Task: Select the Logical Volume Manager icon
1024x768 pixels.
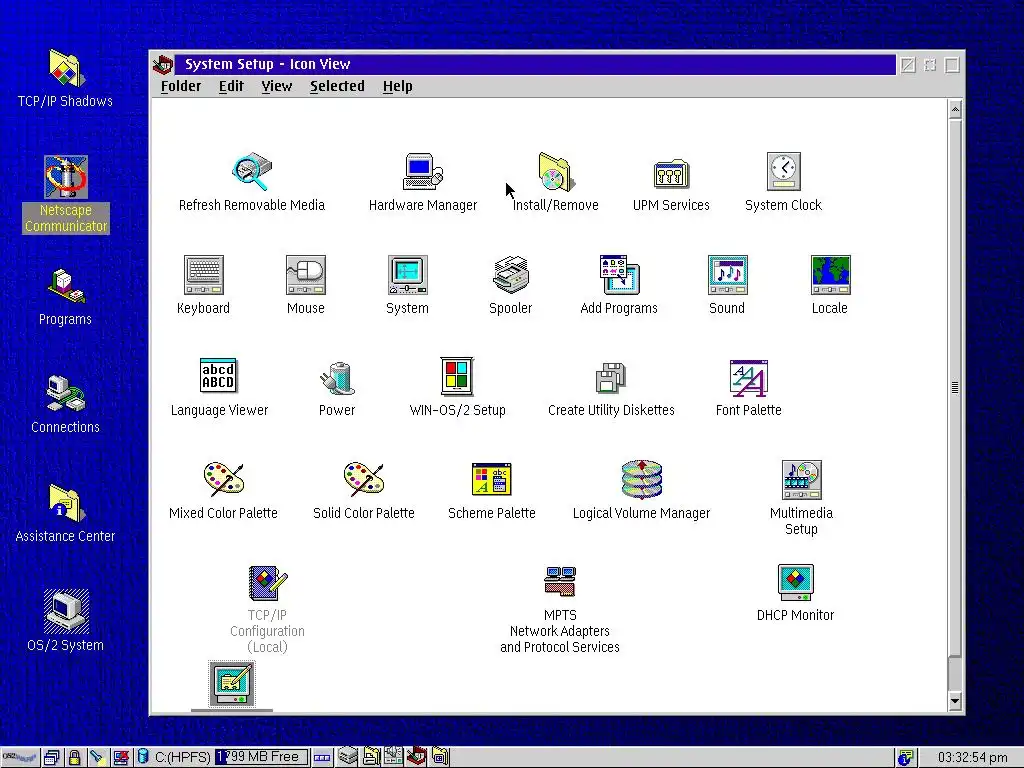Action: (x=641, y=479)
